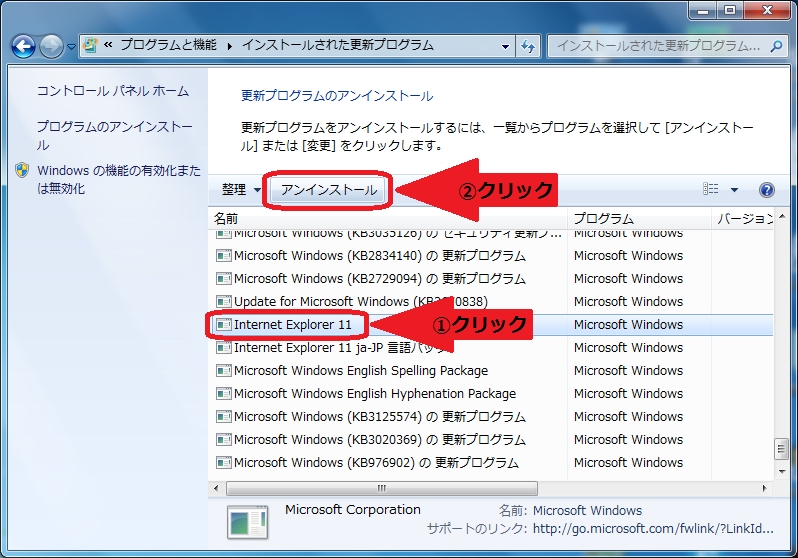Expand the address bar history dropdown
This screenshot has width=798, height=558.
[505, 46]
